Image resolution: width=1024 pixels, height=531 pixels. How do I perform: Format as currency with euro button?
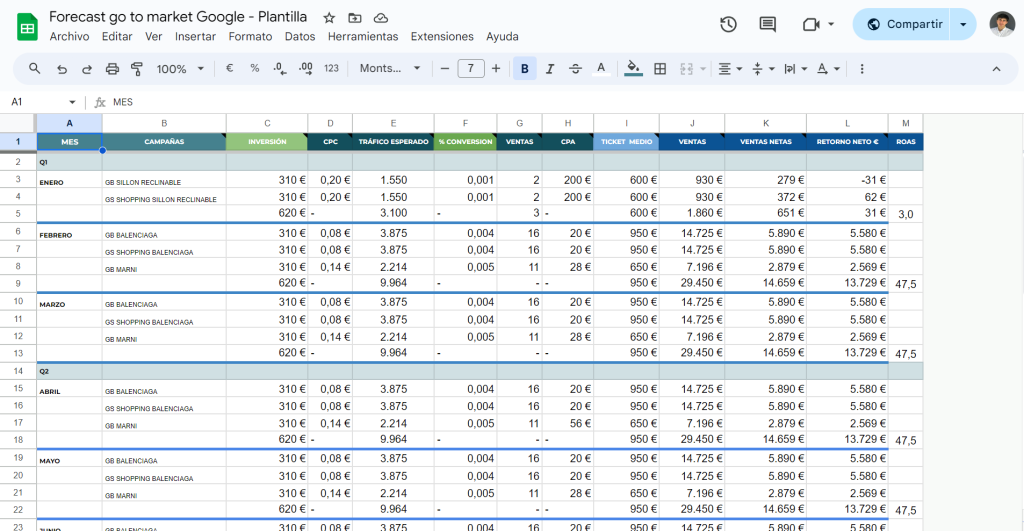coord(230,69)
